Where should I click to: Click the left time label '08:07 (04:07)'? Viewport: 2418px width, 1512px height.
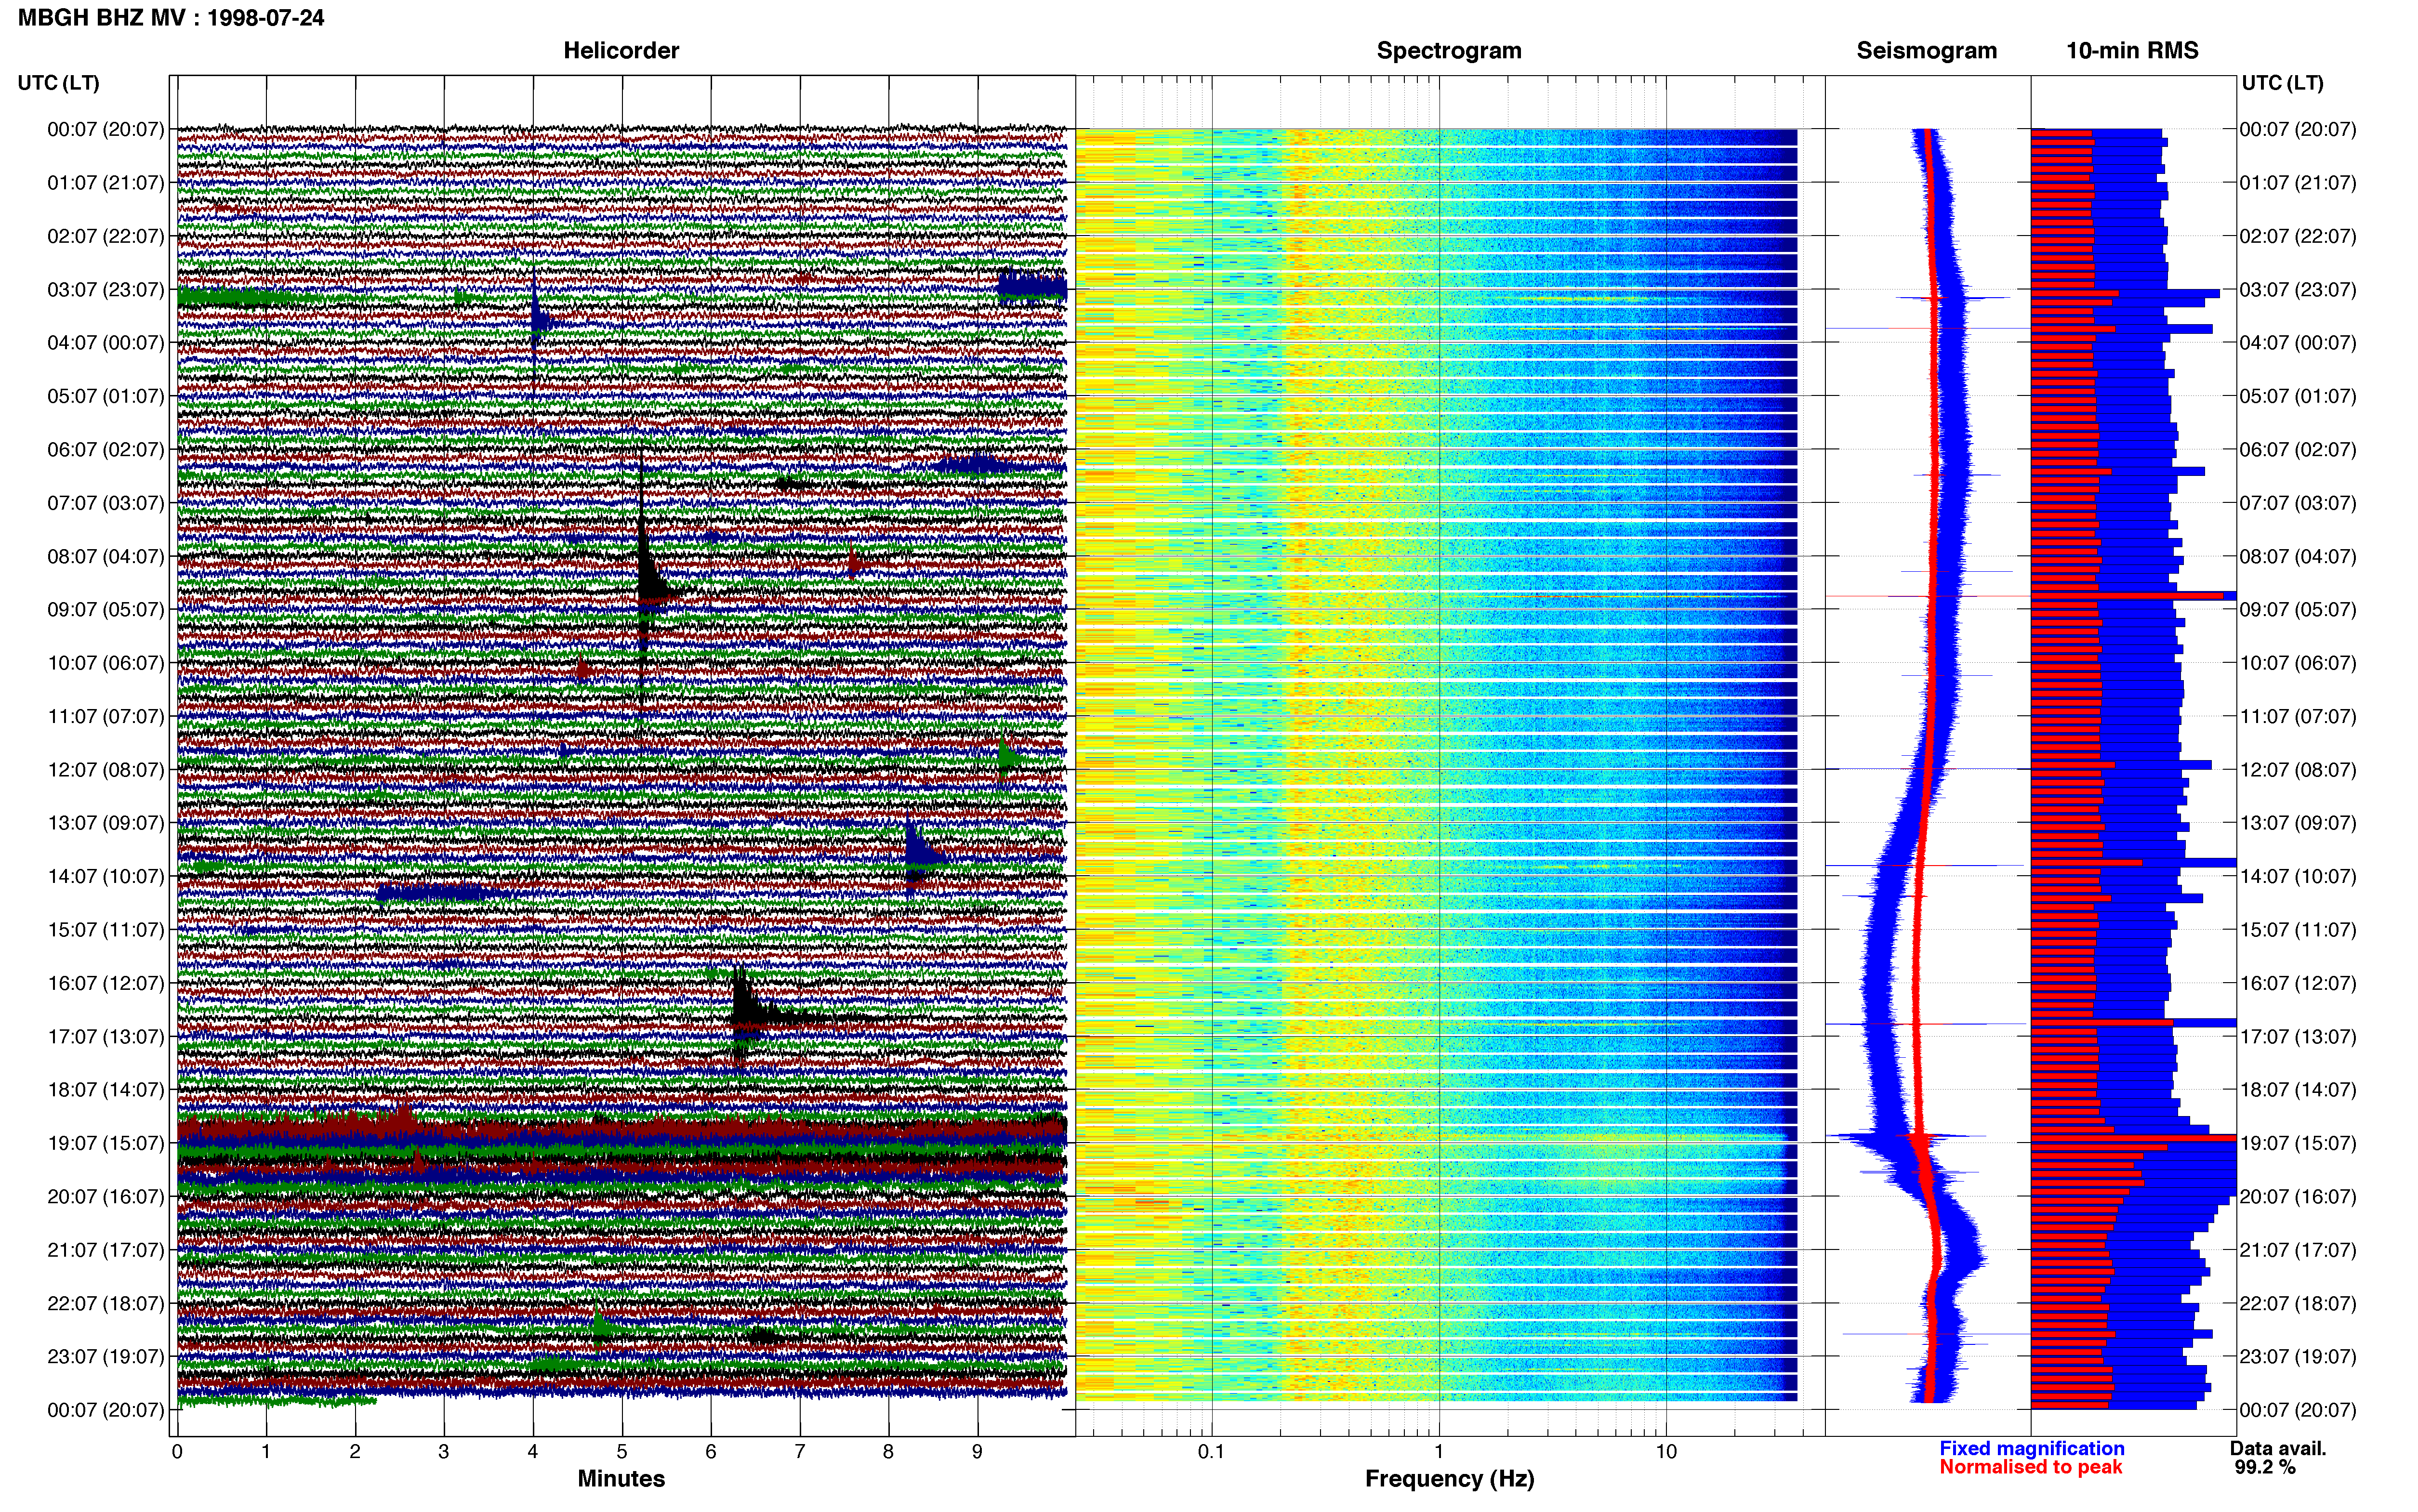pyautogui.click(x=105, y=557)
